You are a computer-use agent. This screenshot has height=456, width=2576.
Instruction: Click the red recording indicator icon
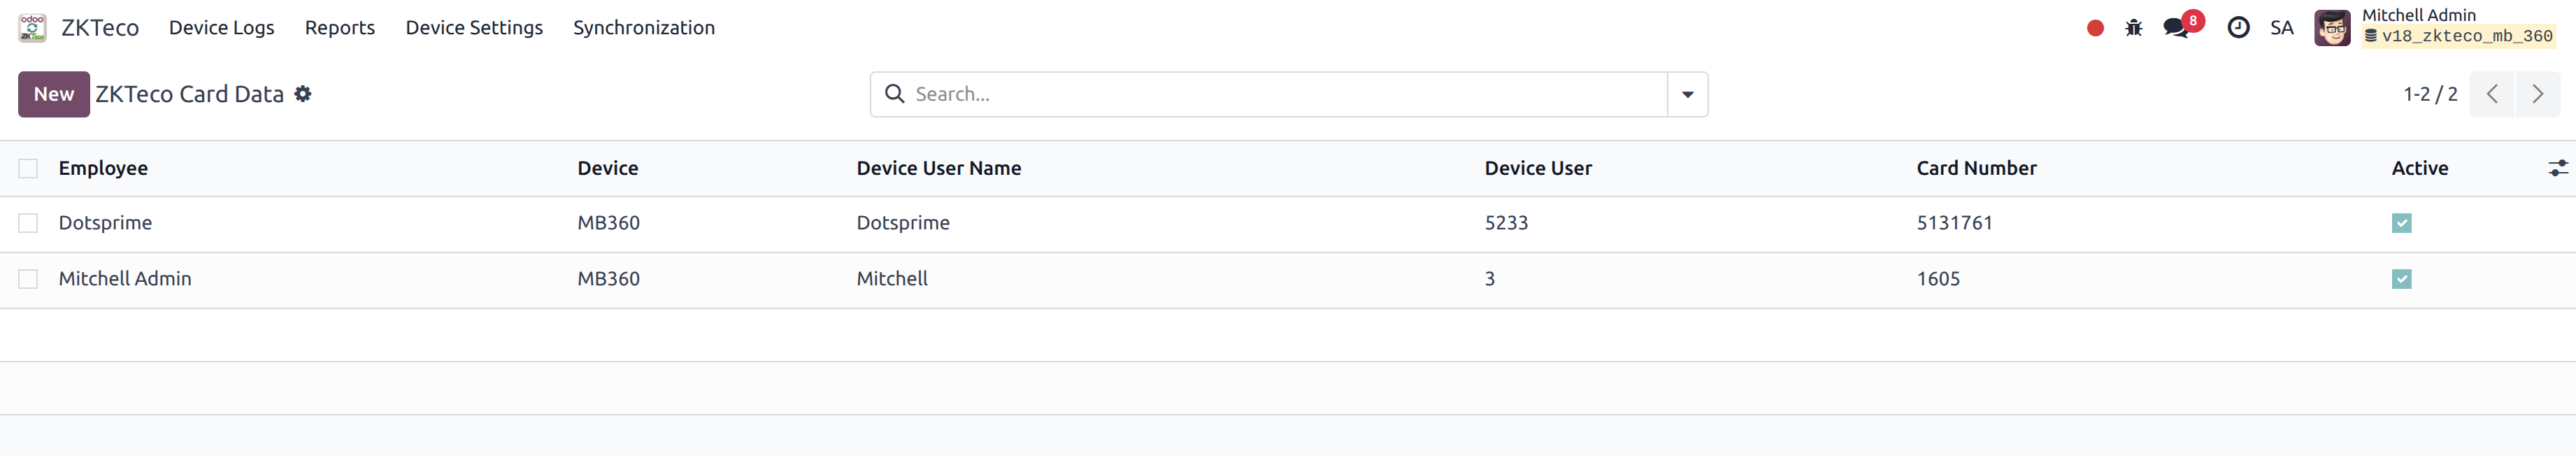(2095, 28)
